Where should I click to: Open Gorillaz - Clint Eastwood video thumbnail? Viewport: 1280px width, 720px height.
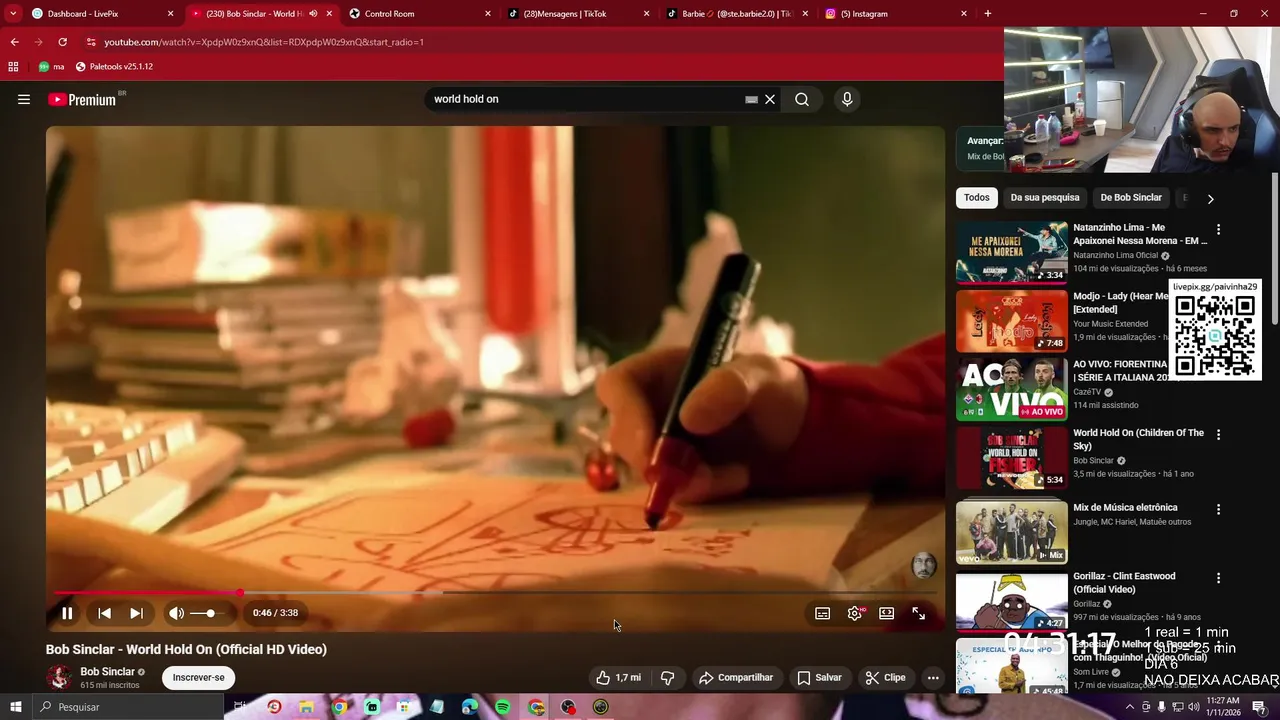1012,602
